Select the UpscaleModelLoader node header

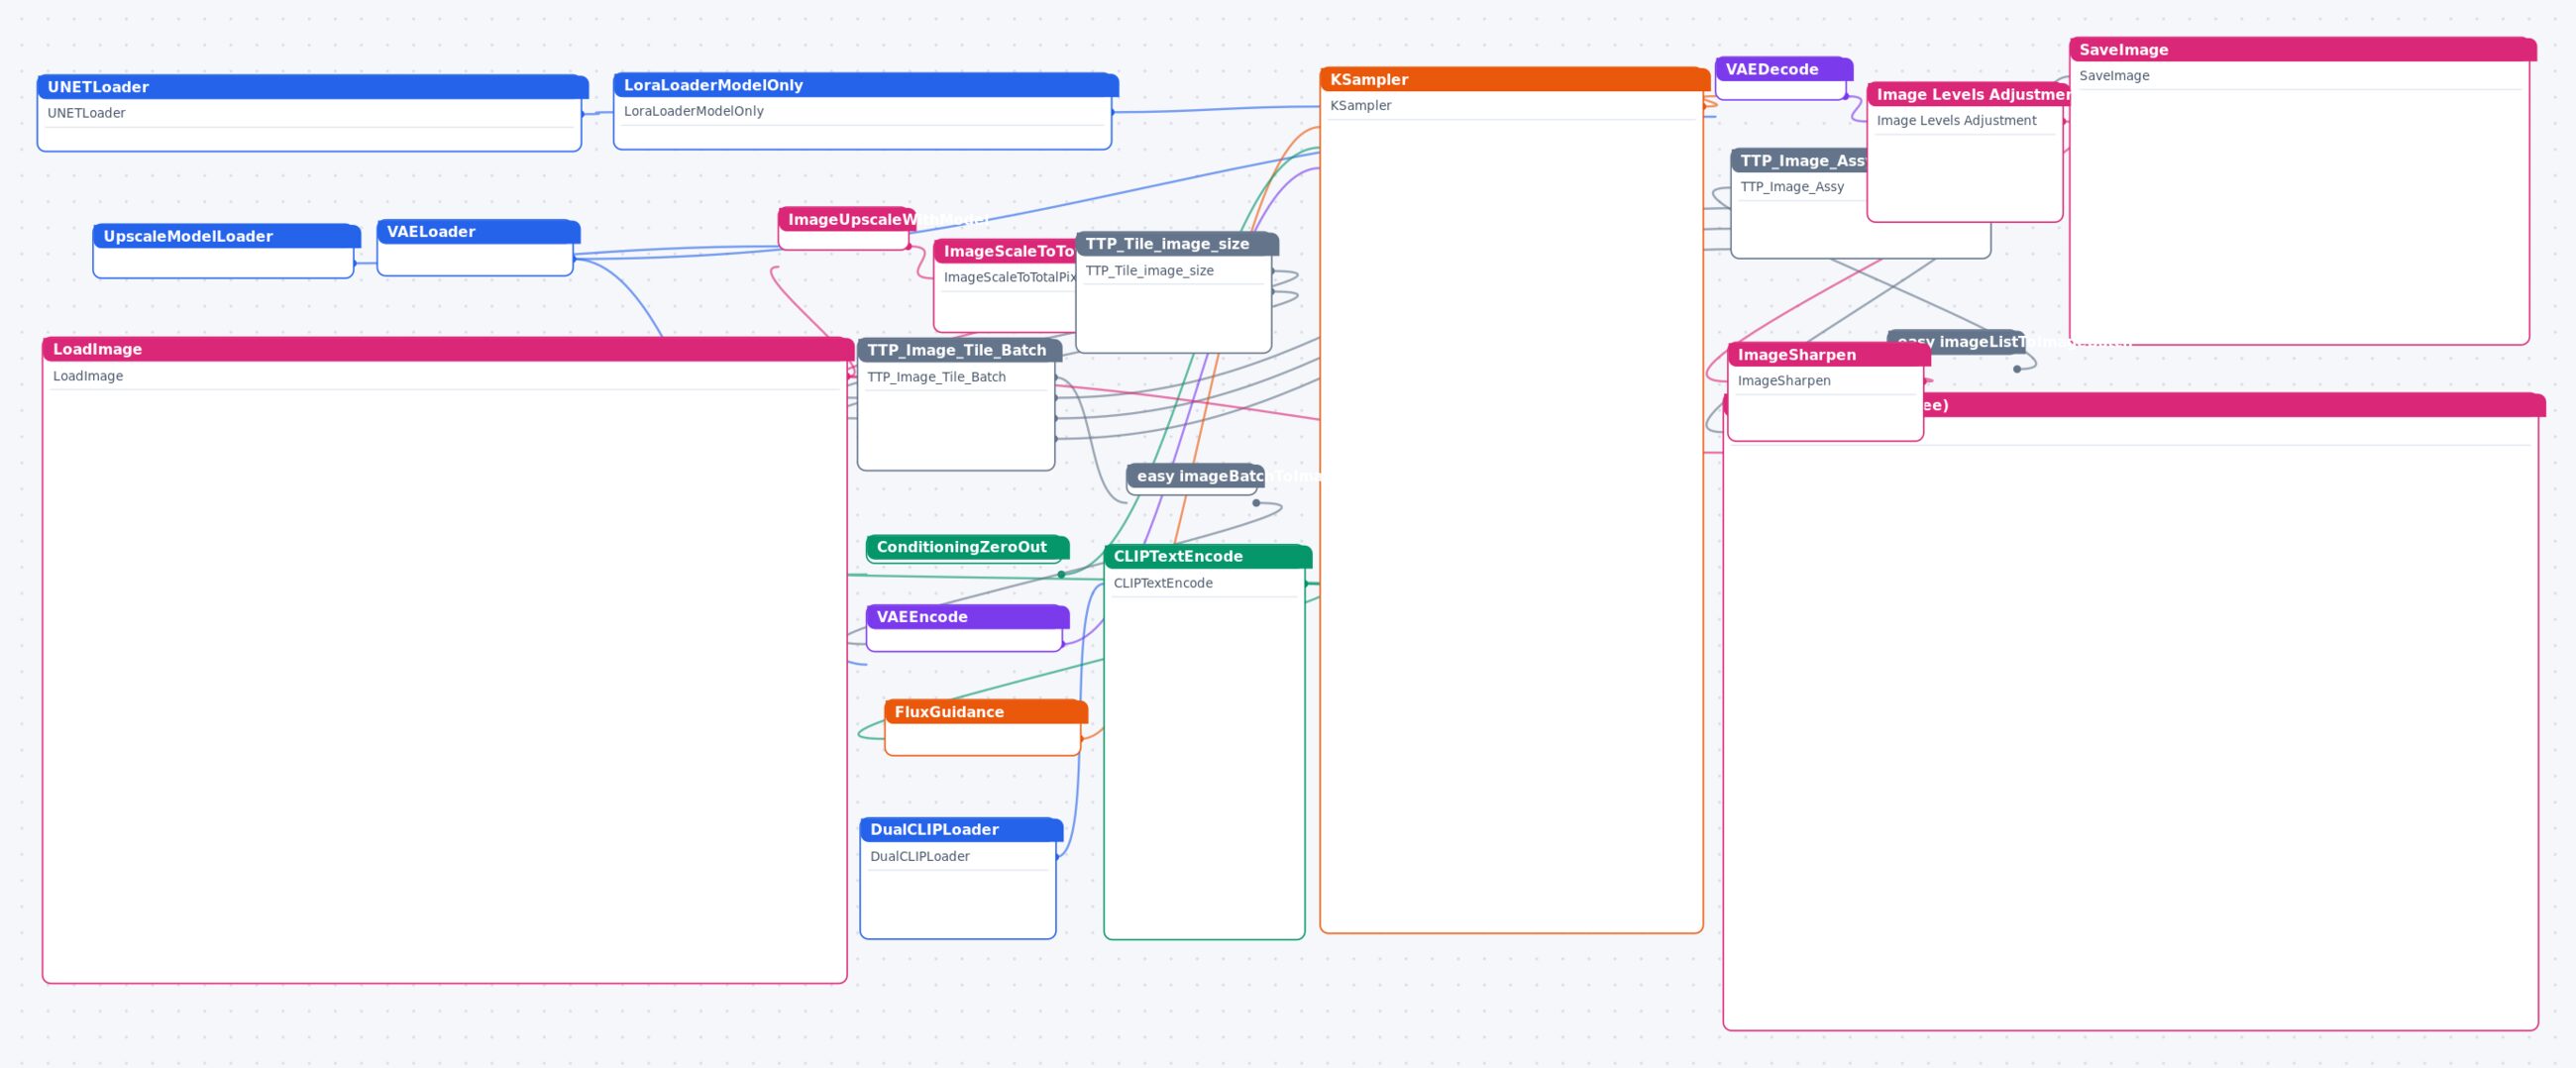(x=226, y=236)
